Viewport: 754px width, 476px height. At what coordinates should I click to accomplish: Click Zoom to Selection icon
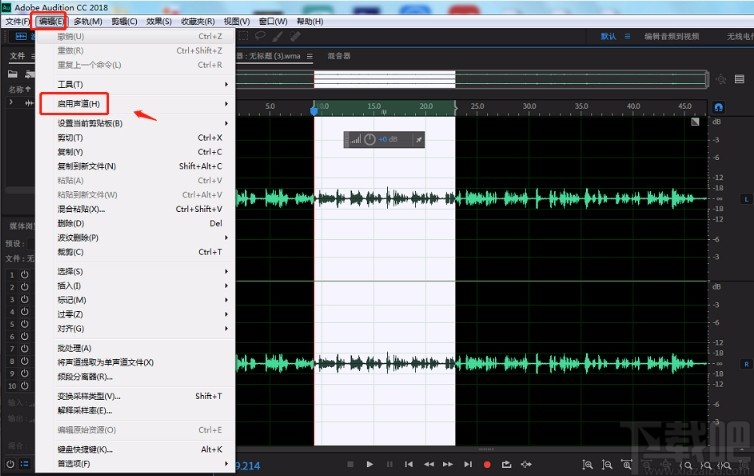click(x=725, y=465)
